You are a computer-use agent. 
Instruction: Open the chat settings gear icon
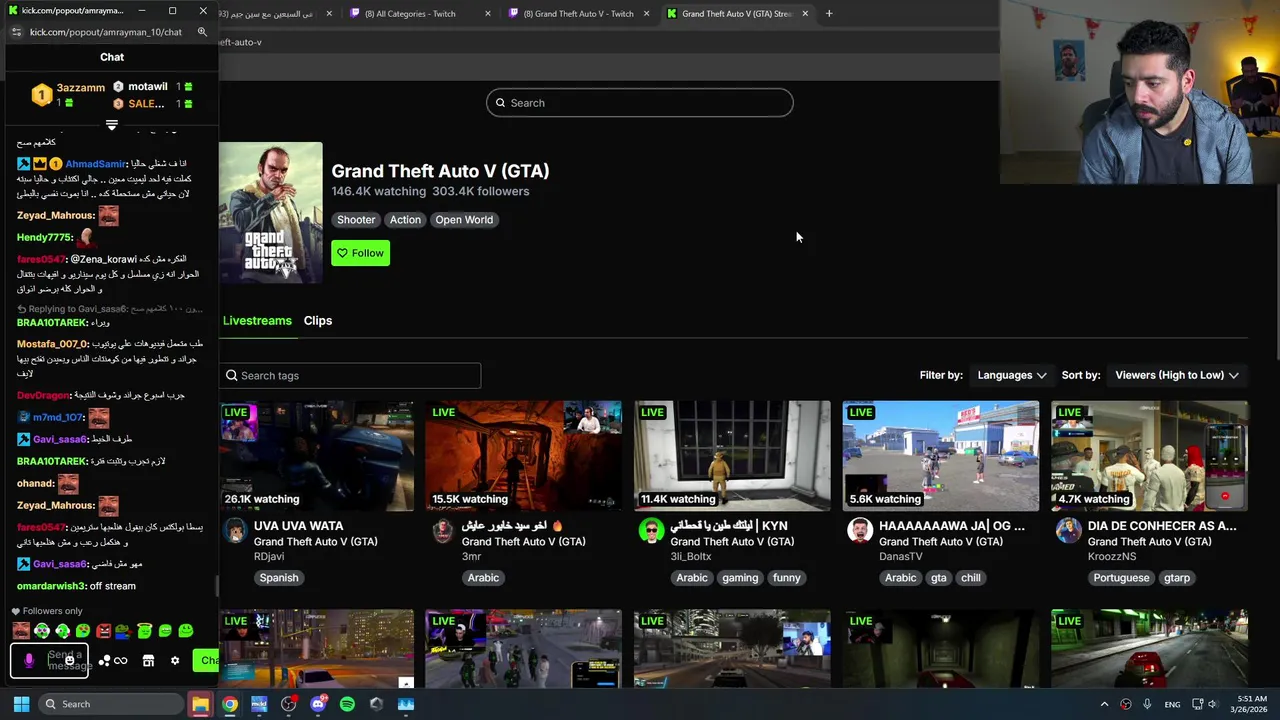[175, 661]
